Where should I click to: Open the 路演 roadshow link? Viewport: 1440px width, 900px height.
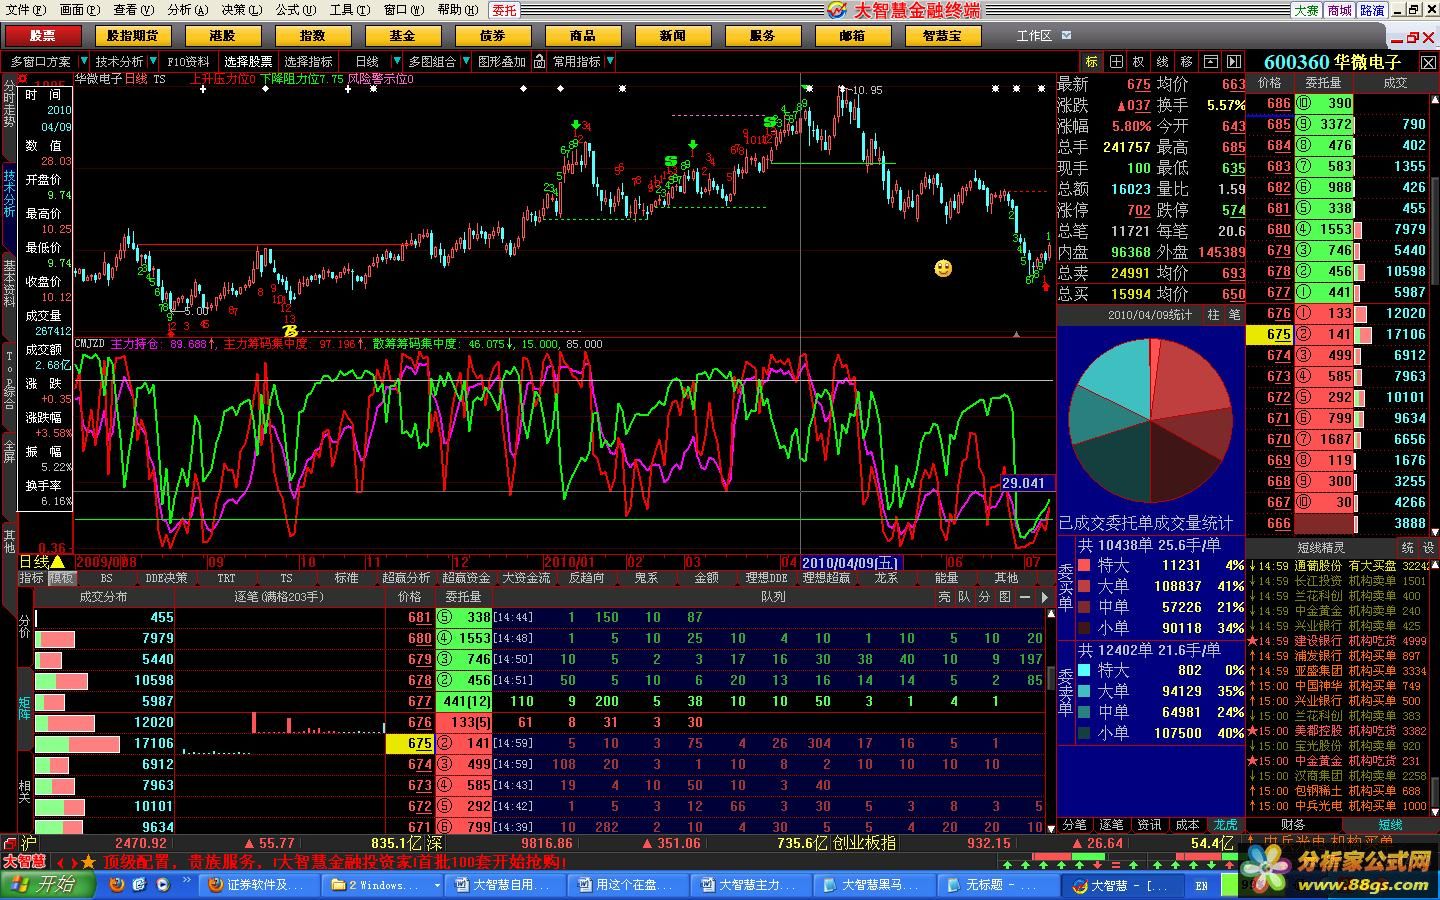point(1373,10)
